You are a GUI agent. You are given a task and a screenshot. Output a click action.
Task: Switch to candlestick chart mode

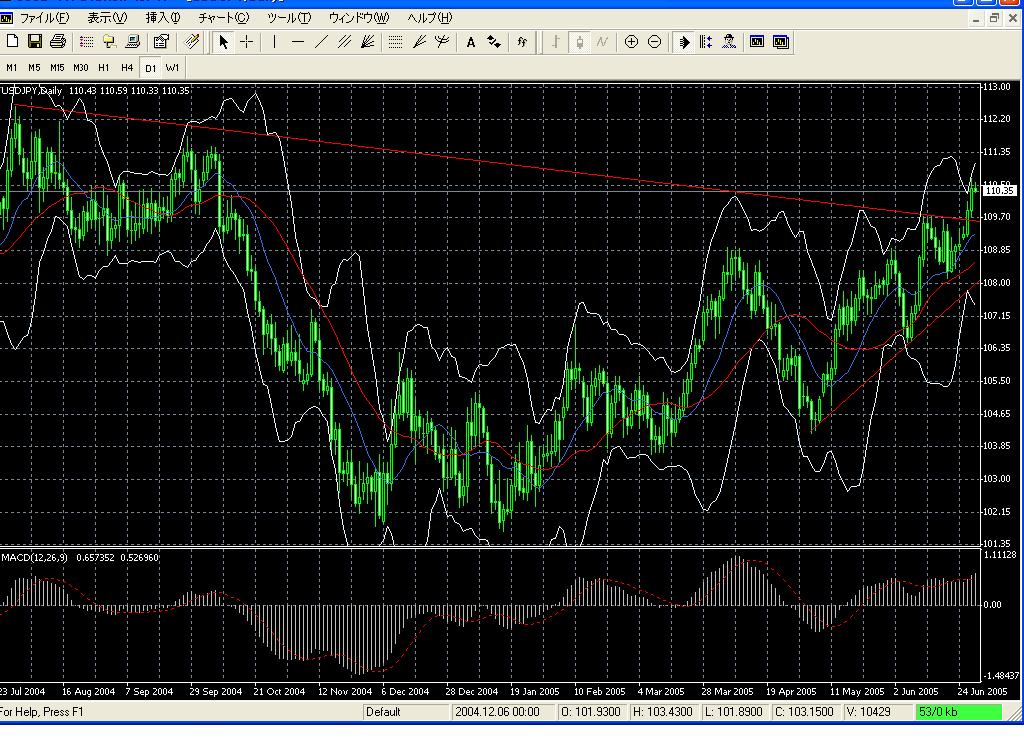(x=578, y=41)
